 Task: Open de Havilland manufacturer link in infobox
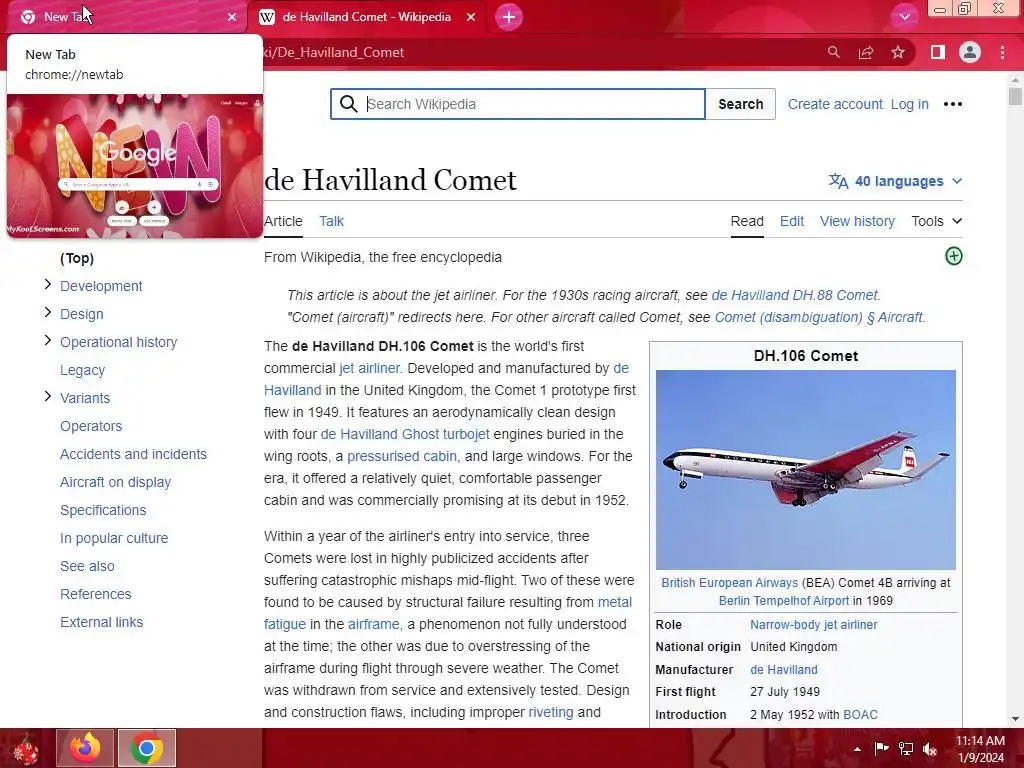(x=784, y=670)
